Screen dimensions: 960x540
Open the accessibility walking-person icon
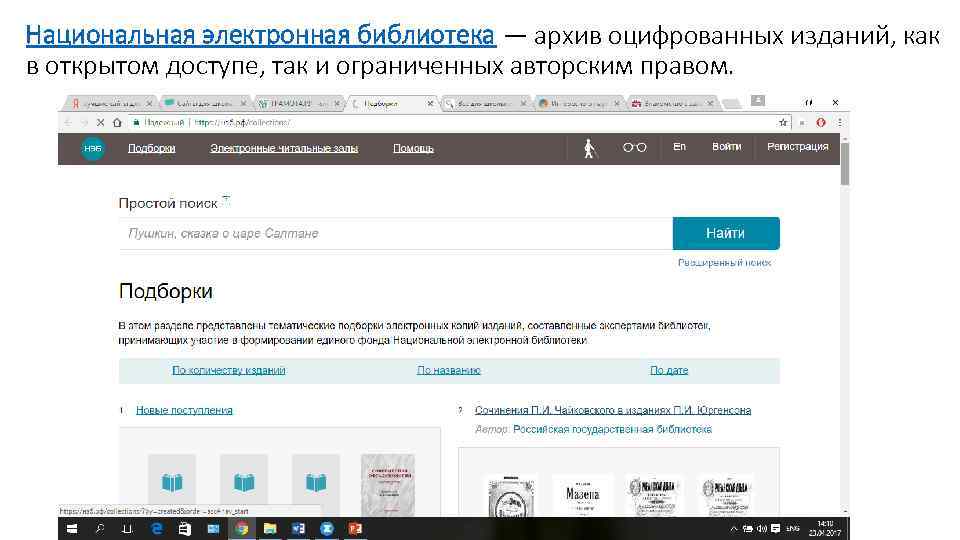click(x=589, y=148)
